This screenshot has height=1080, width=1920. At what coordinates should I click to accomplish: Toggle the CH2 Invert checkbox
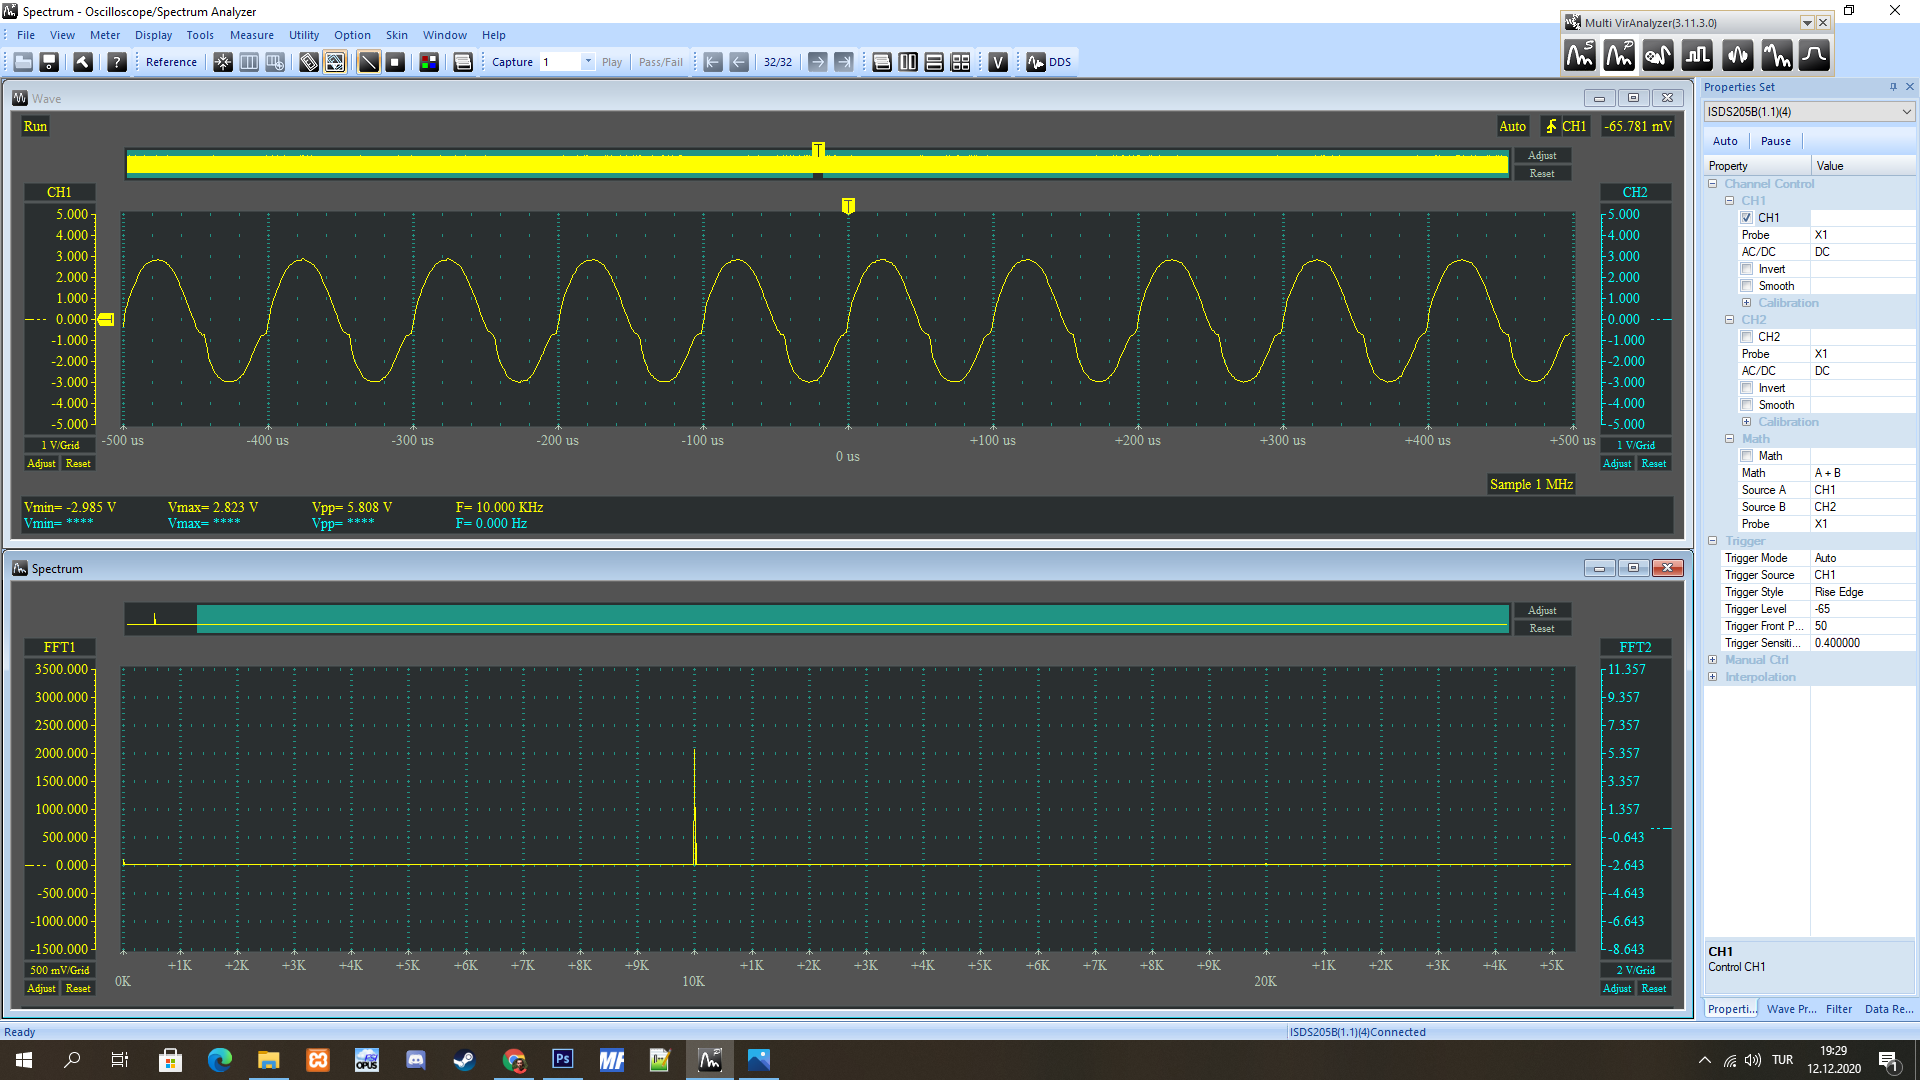click(x=1747, y=388)
